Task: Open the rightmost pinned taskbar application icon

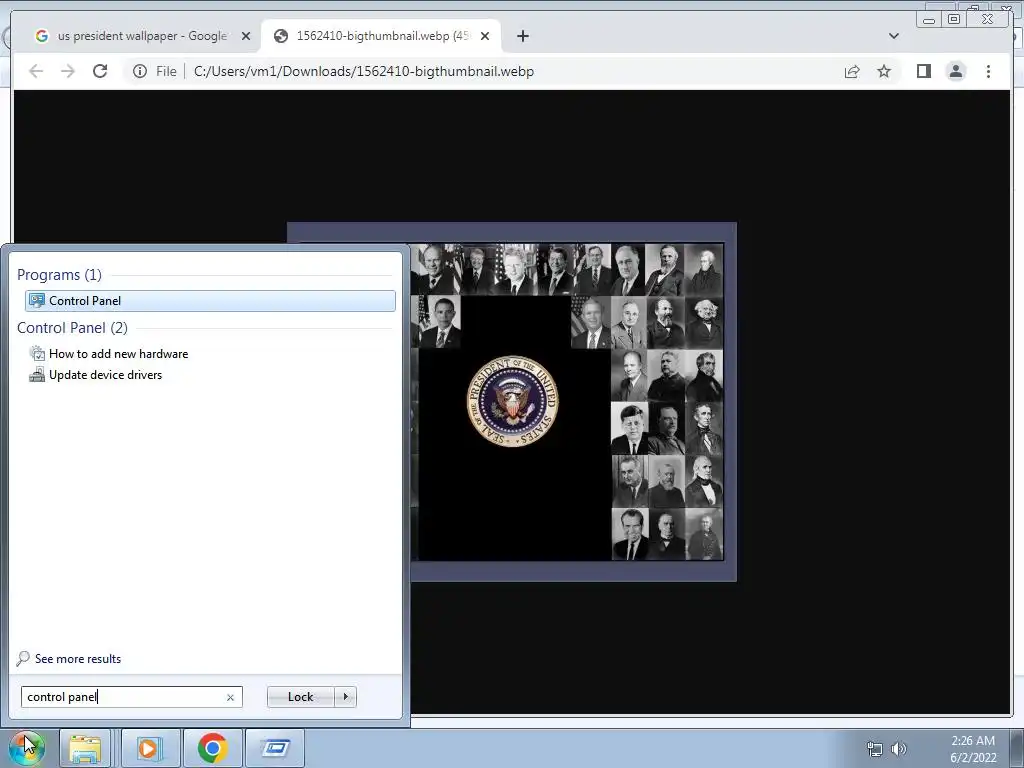Action: (275, 748)
